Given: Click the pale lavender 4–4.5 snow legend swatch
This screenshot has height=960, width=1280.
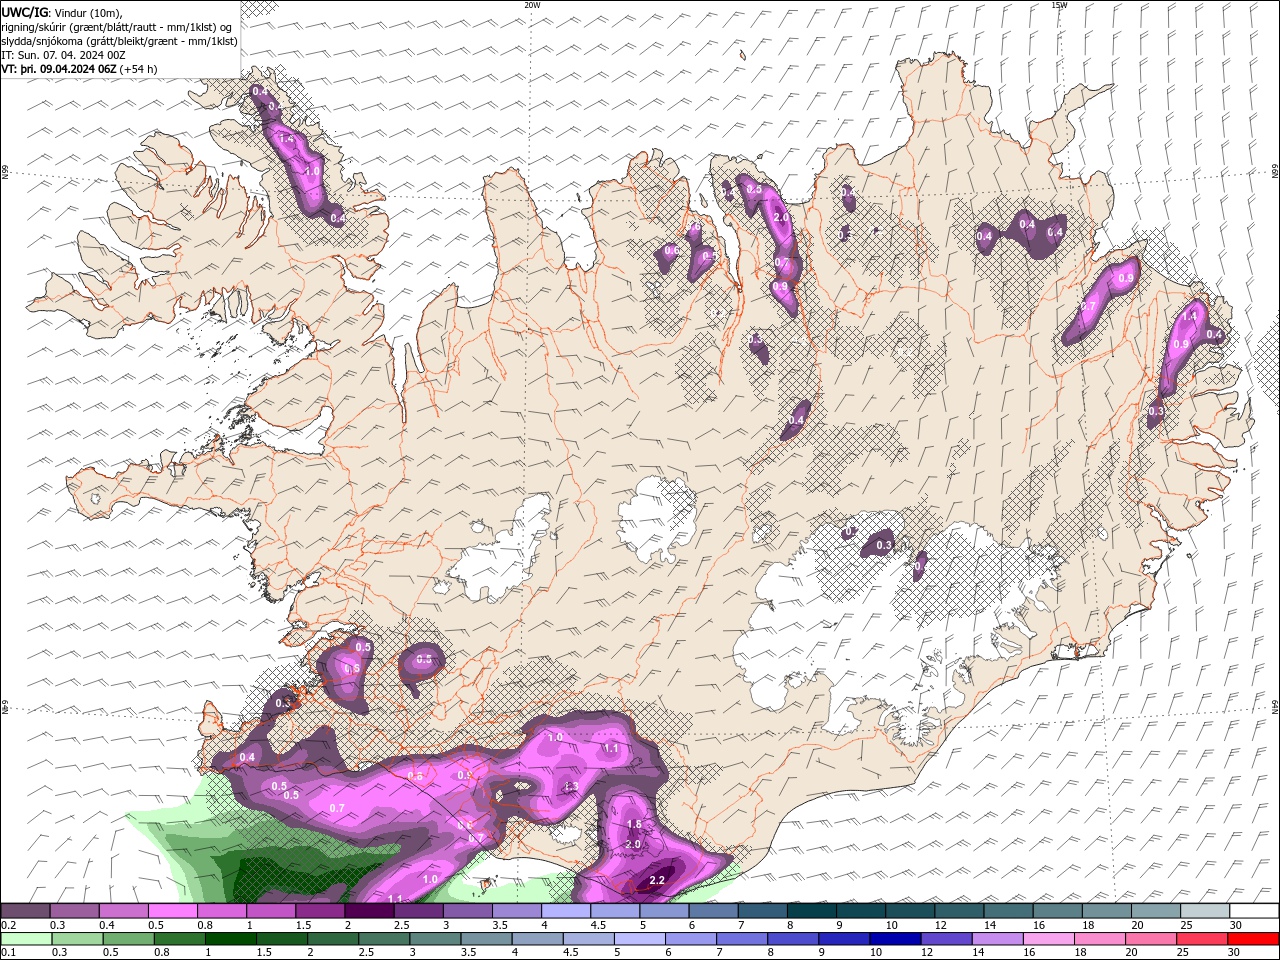Looking at the screenshot, I should click(x=566, y=911).
